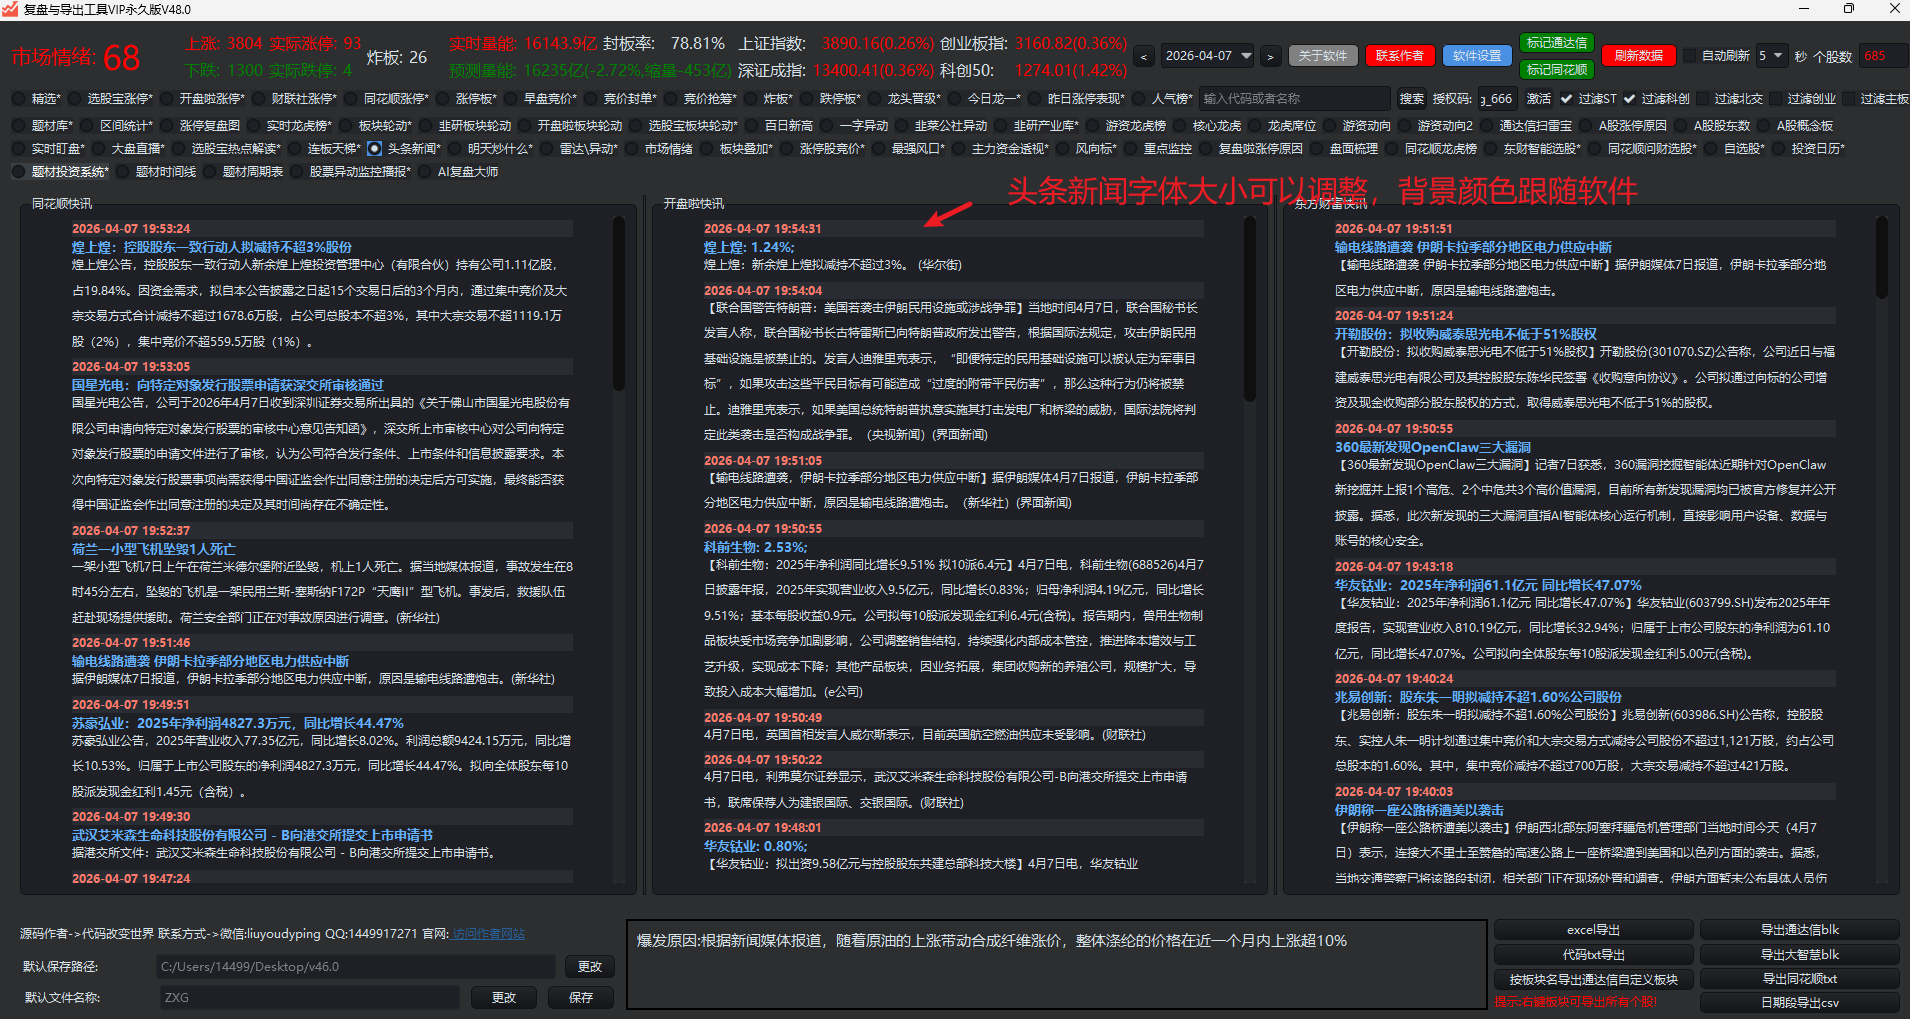Enable the 自动刷新 auto-refresh checkbox
The width and height of the screenshot is (1910, 1019).
pyautogui.click(x=1690, y=56)
